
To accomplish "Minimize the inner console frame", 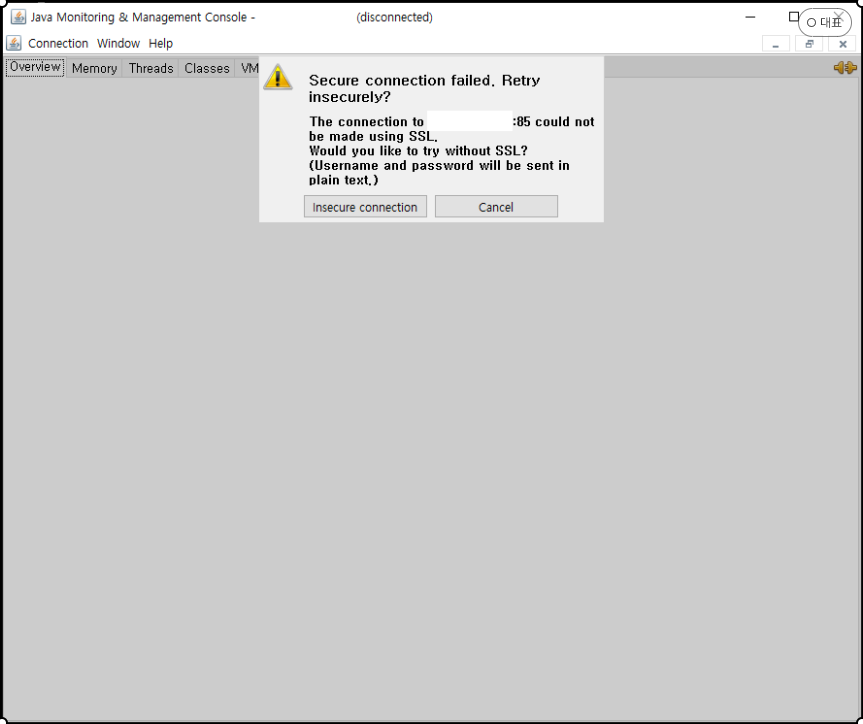I will point(775,44).
